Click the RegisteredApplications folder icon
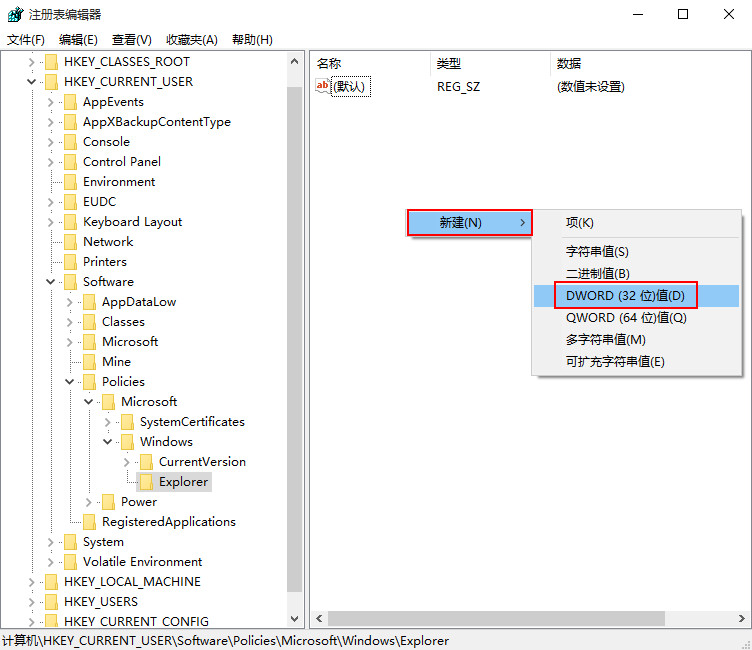This screenshot has height=650, width=752. 89,522
